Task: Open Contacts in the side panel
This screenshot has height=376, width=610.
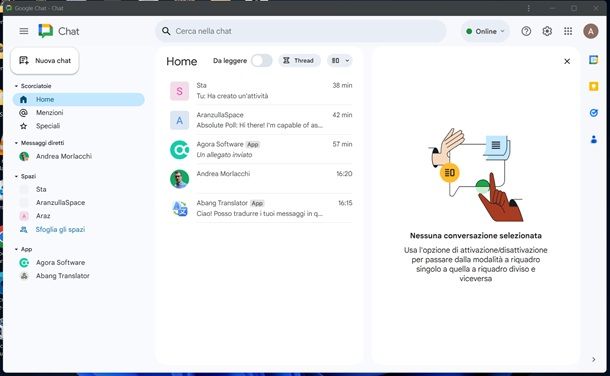Action: click(593, 139)
